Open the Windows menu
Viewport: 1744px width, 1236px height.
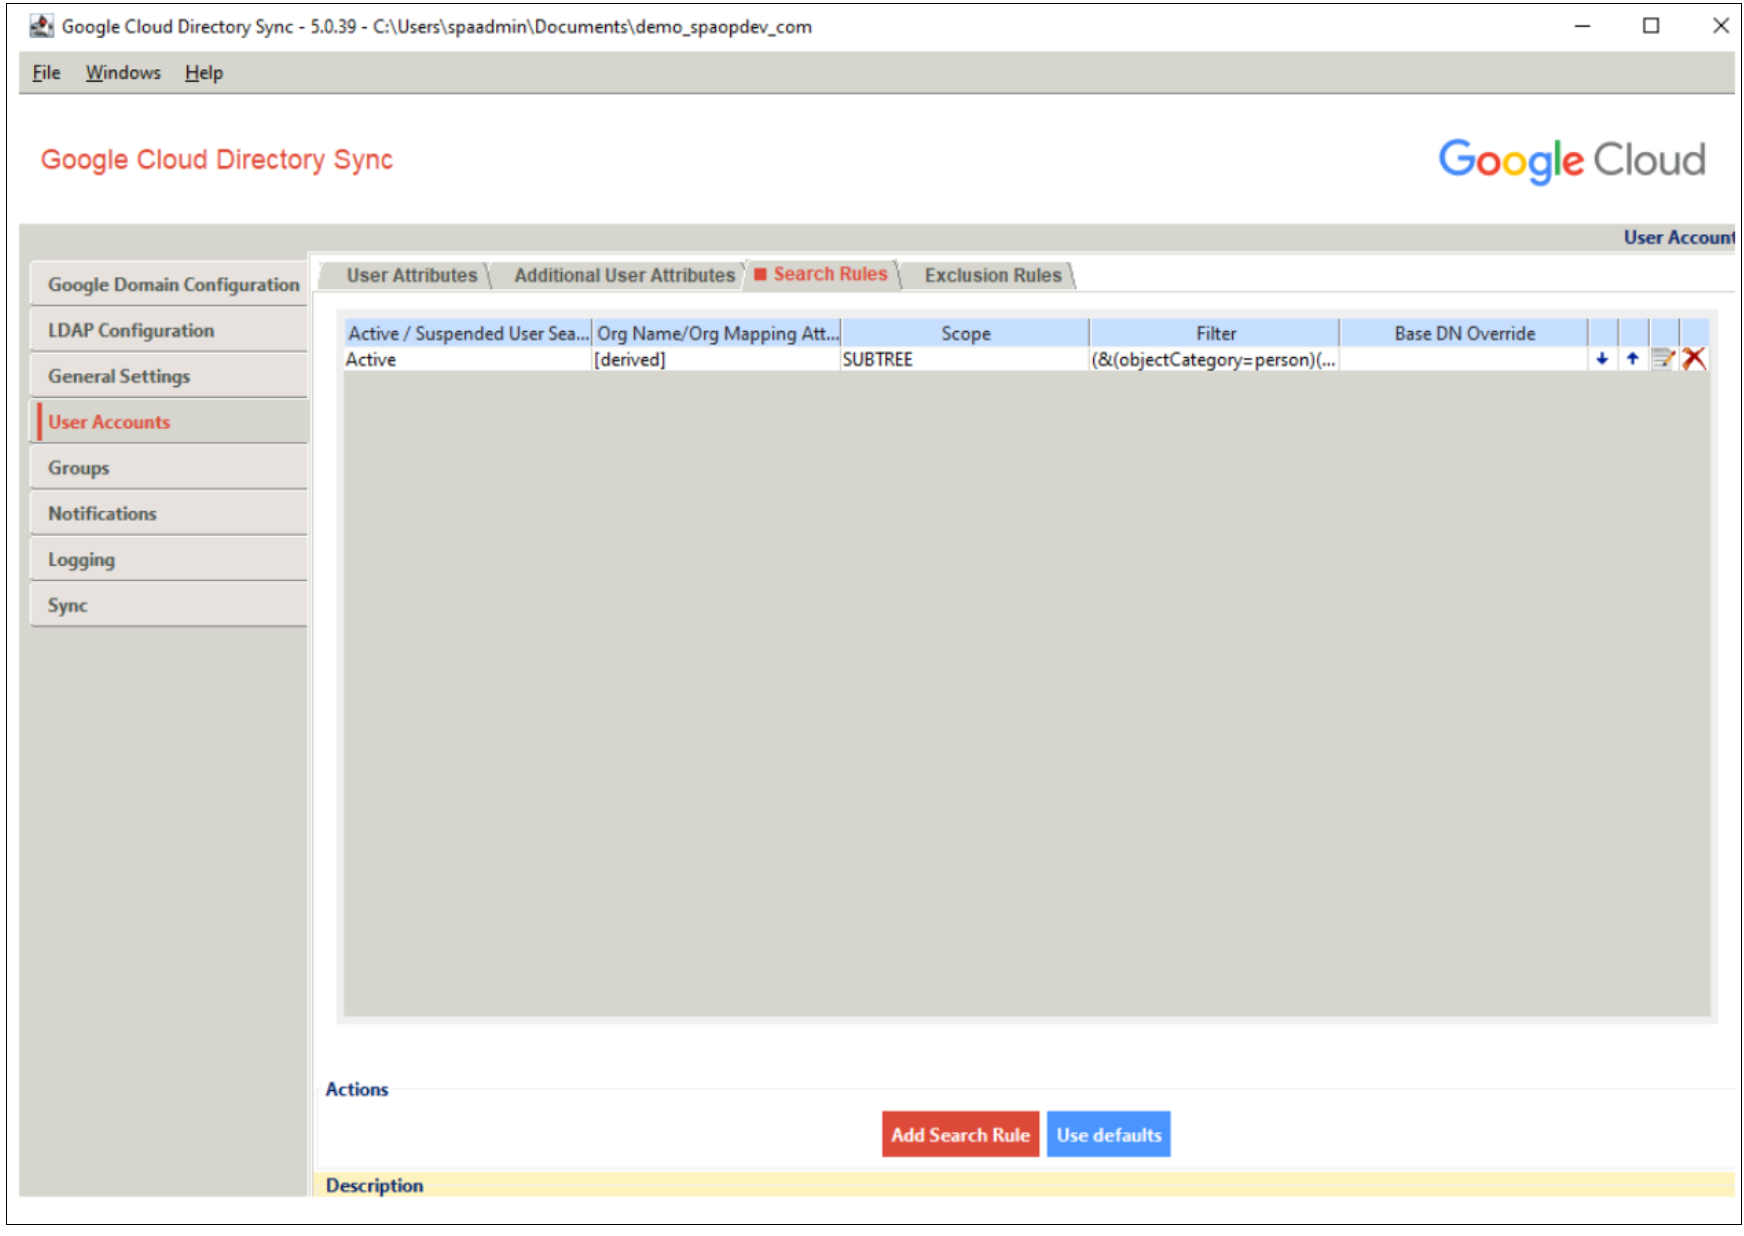123,73
